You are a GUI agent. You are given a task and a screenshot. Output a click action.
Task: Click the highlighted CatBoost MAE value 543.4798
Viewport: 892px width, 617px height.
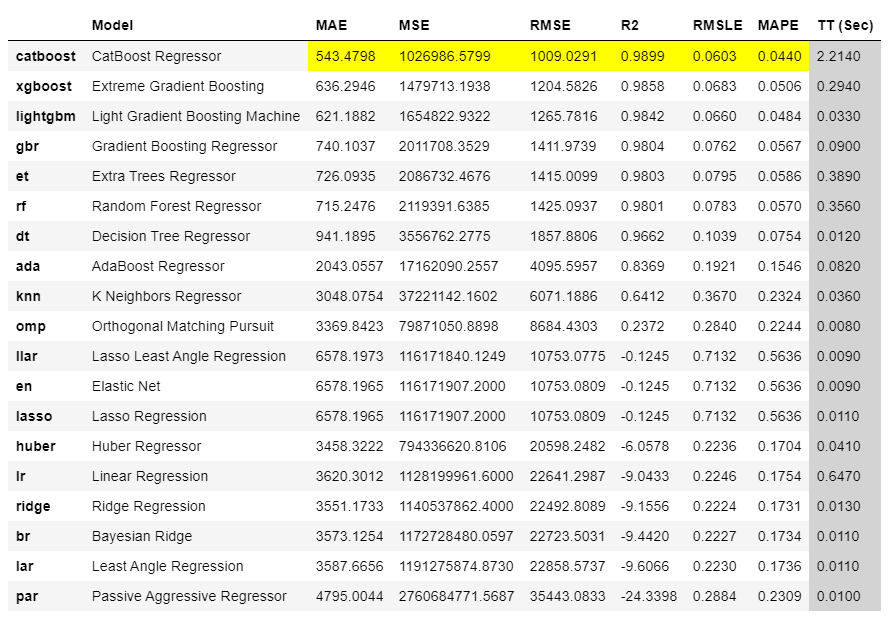click(346, 57)
